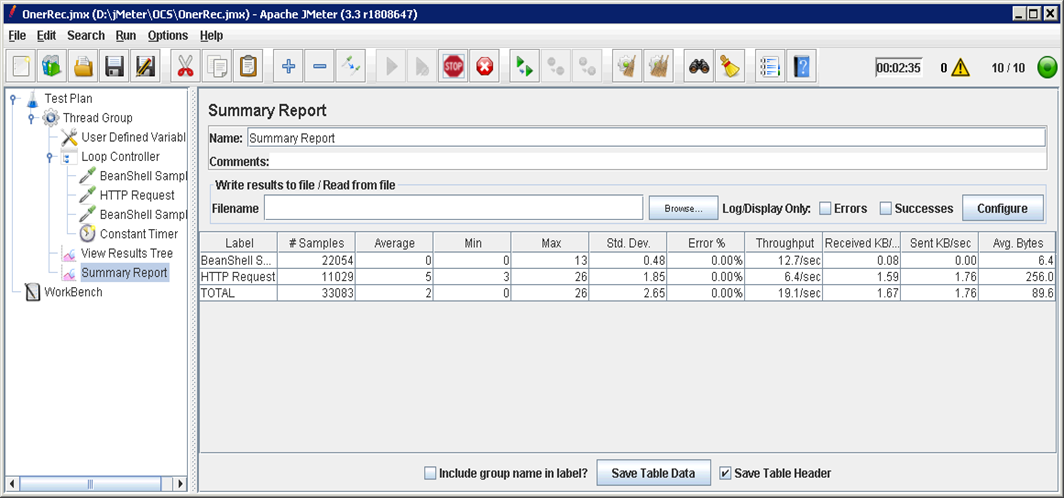The image size is (1064, 500).
Task: Click the Help question mark icon
Action: 801,67
